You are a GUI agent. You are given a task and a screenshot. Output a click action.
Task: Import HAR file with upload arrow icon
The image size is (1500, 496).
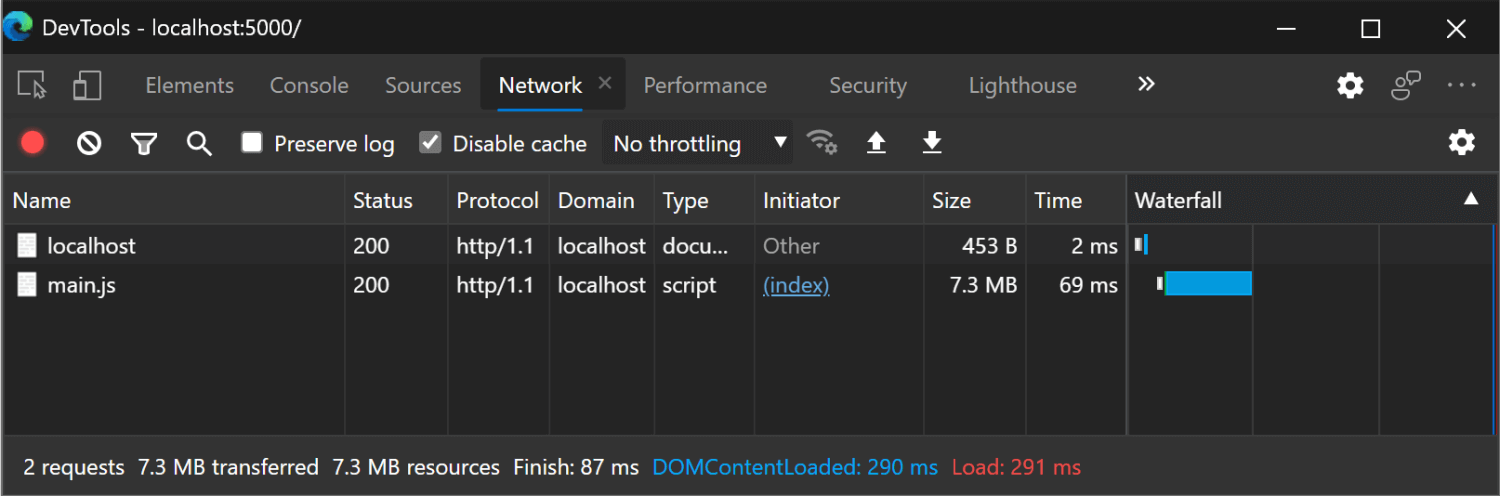tap(876, 143)
